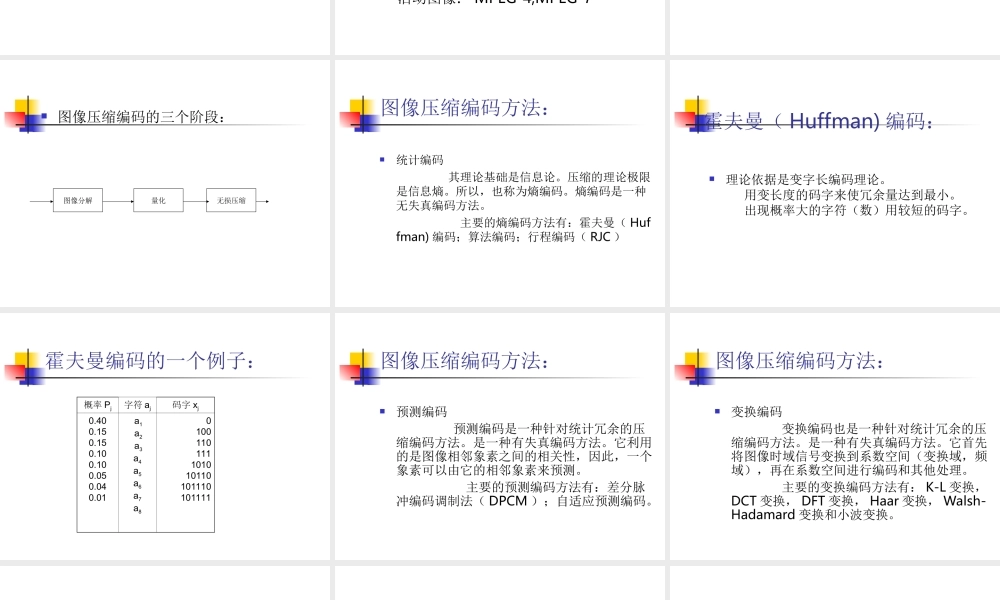Click the square bullet beside 变换编码
1000x600 pixels.
(715, 411)
